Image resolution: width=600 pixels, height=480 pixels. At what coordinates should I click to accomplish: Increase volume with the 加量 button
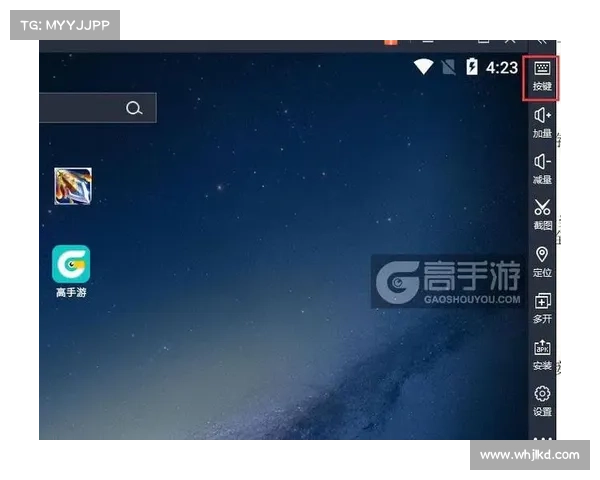[541, 122]
